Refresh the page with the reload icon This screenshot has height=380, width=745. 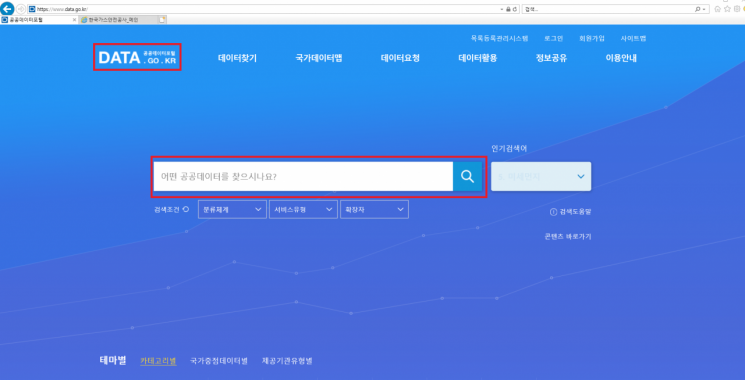point(514,9)
